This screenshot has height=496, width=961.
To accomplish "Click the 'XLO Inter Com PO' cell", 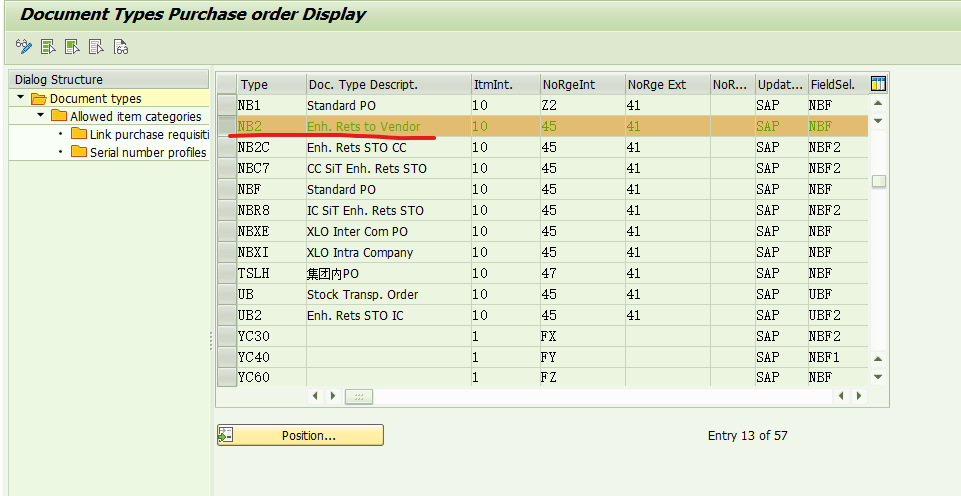I will pos(389,231).
